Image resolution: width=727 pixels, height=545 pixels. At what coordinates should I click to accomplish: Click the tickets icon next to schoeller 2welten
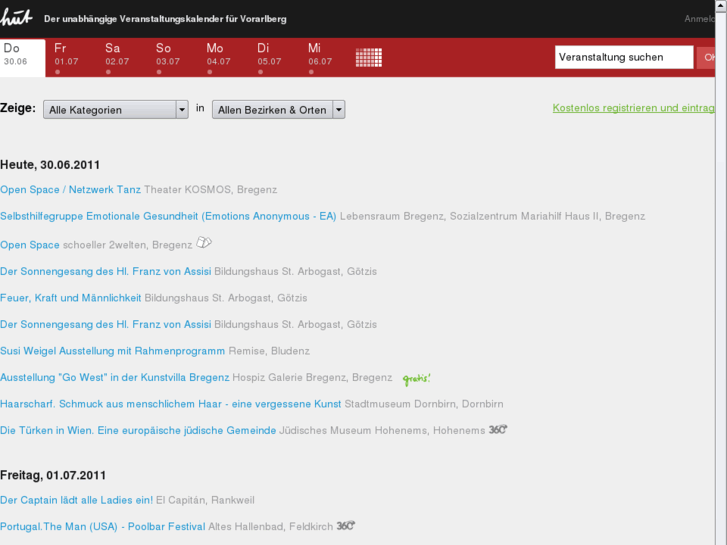[x=204, y=243]
